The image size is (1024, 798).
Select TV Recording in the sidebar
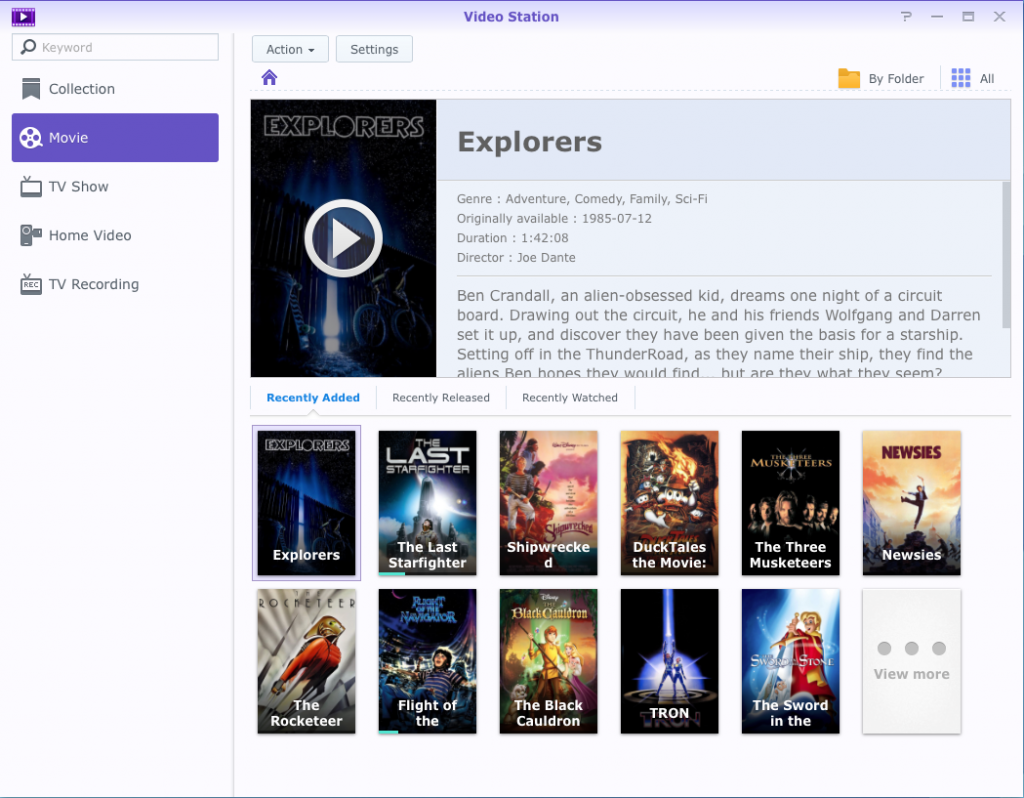pos(115,284)
